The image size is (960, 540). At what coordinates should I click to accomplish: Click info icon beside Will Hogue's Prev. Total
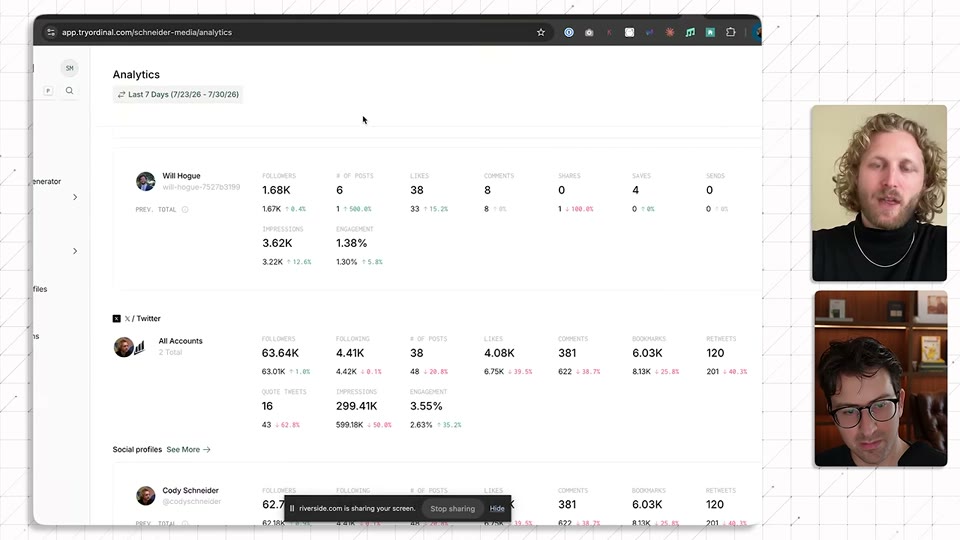(185, 209)
